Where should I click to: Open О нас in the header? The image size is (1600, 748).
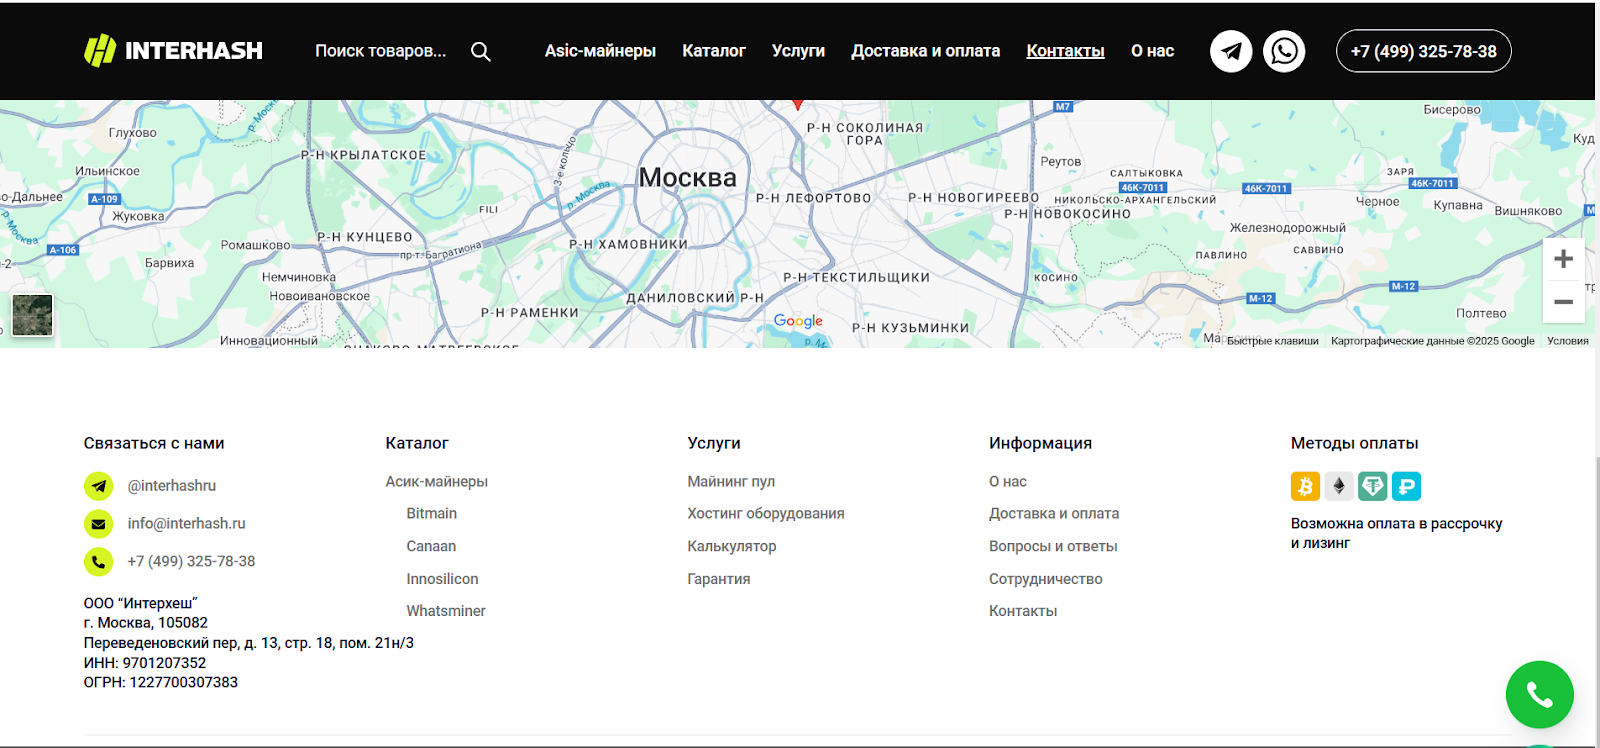tap(1152, 51)
